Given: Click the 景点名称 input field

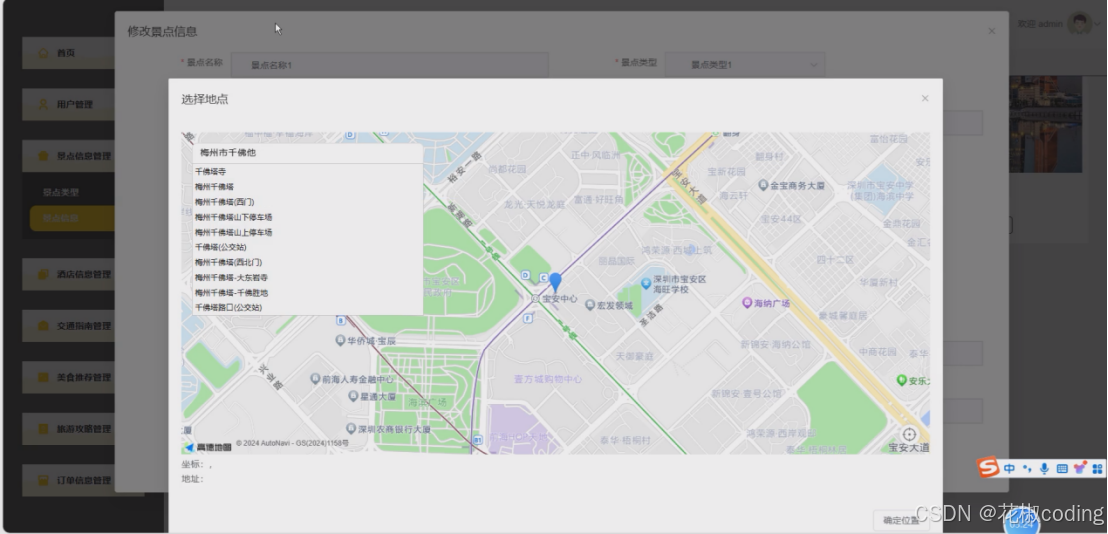Looking at the screenshot, I should pyautogui.click(x=390, y=65).
